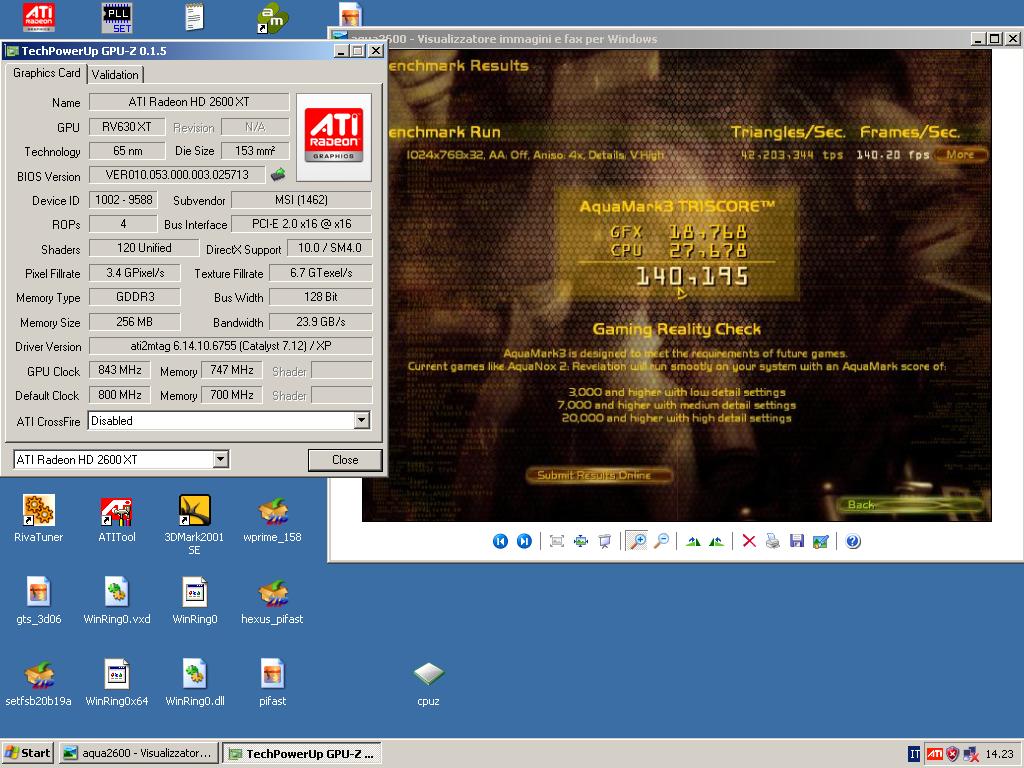The width and height of the screenshot is (1024, 768).
Task: Click BIOS Version field
Action: click(x=177, y=174)
